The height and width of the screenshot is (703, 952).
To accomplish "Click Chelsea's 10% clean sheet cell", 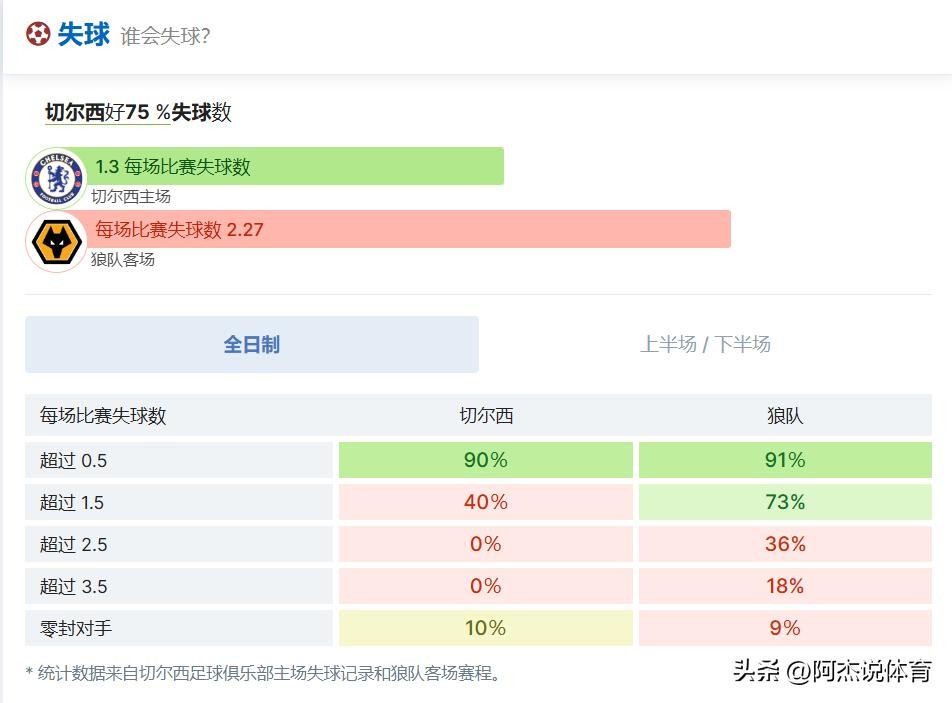I will (486, 628).
